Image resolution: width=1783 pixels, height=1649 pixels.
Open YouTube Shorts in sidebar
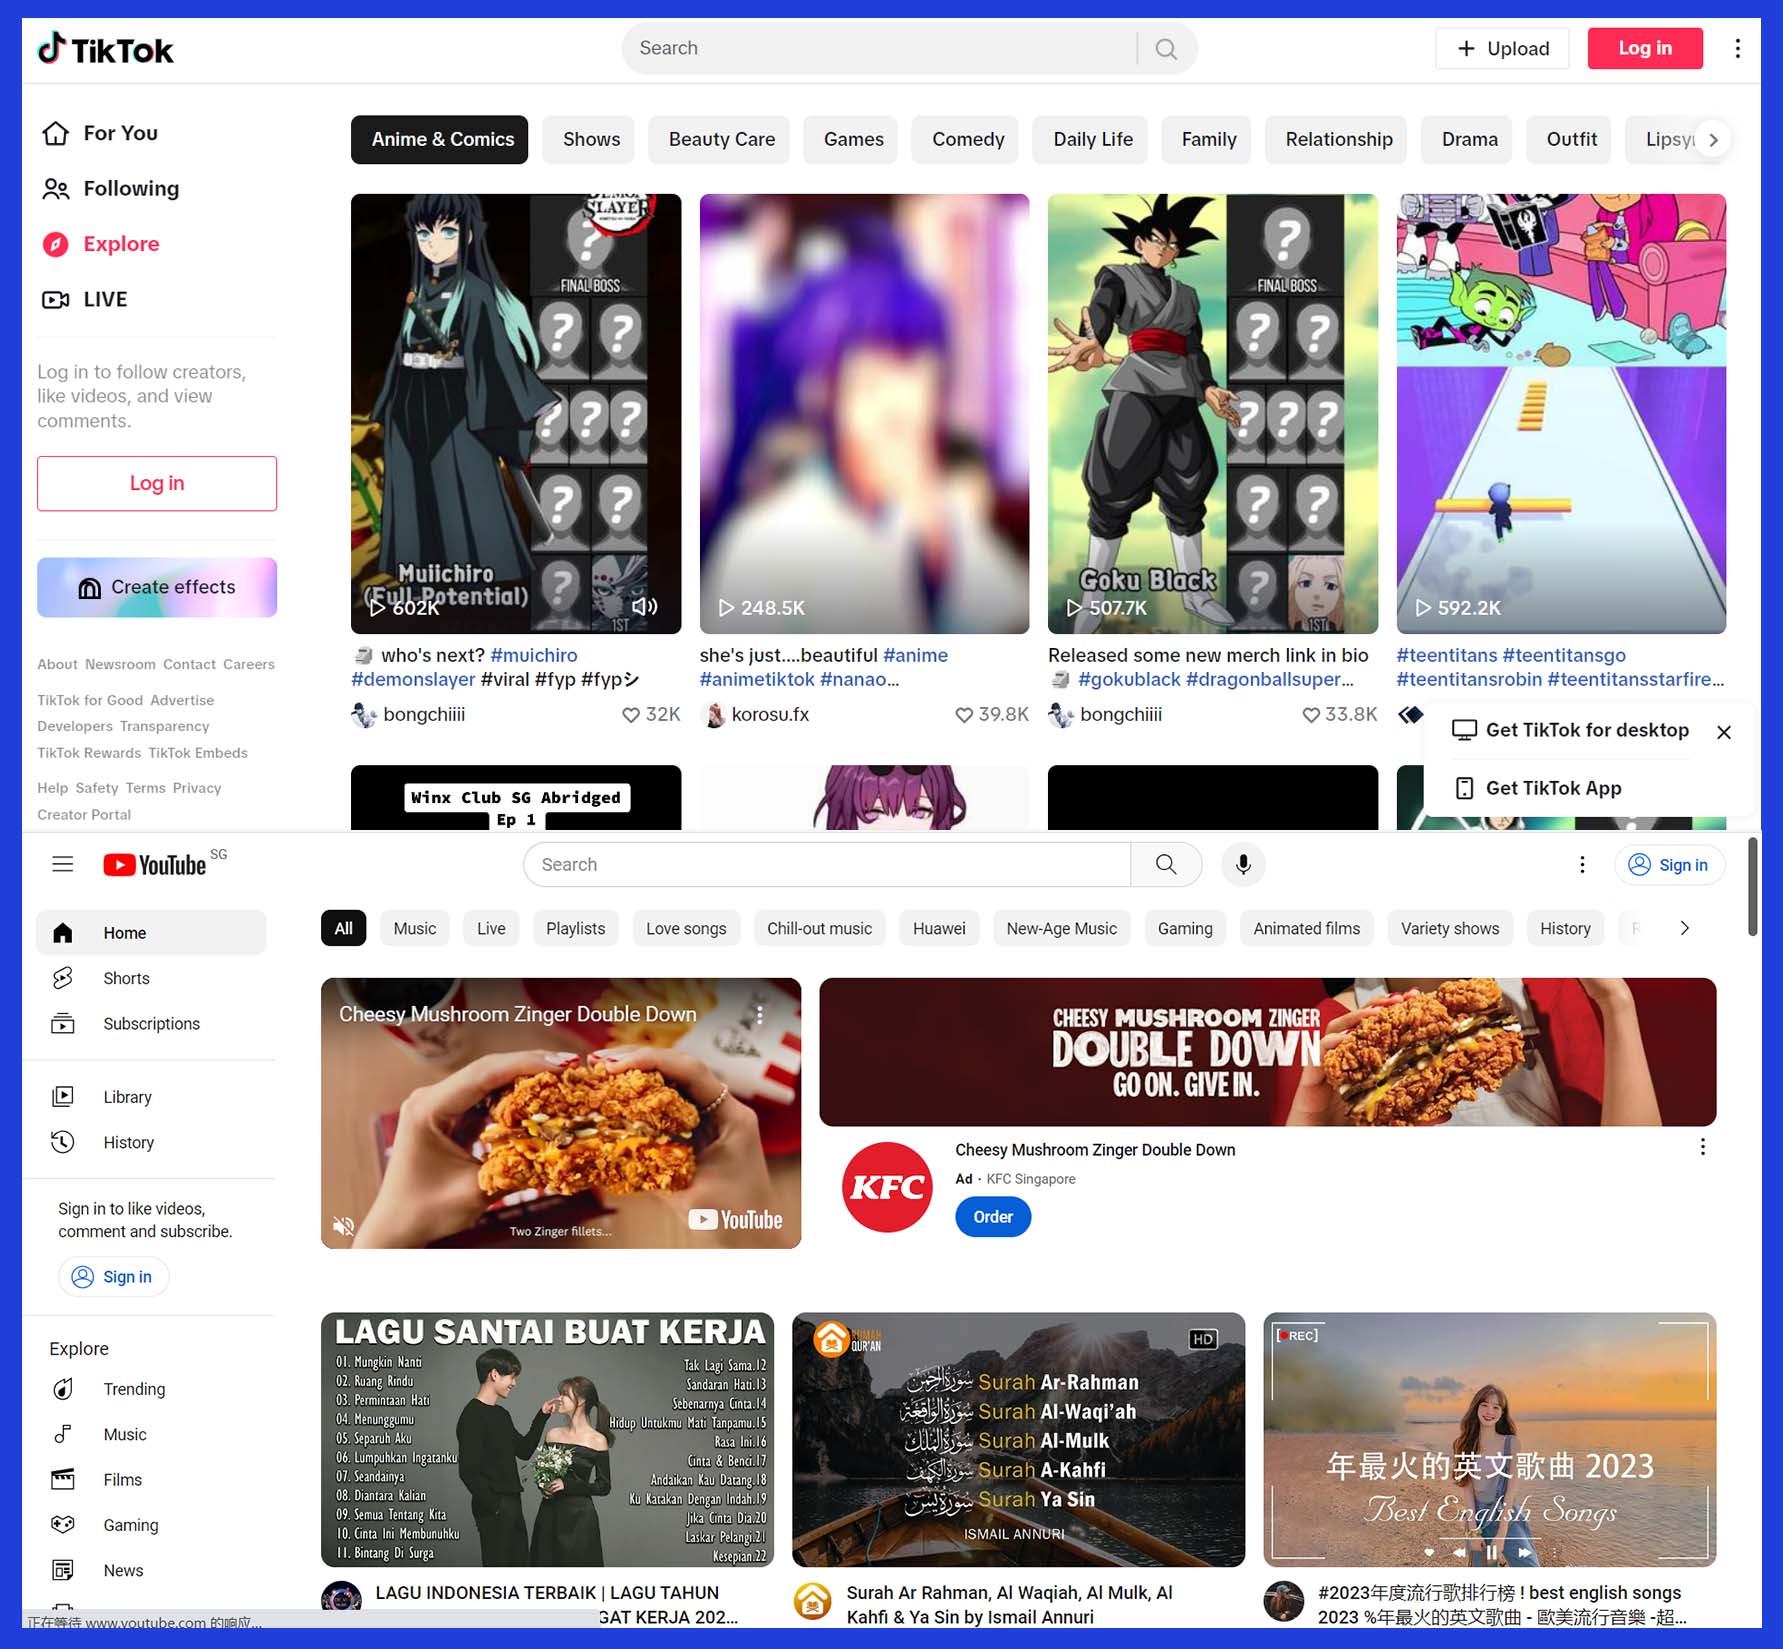point(153,978)
